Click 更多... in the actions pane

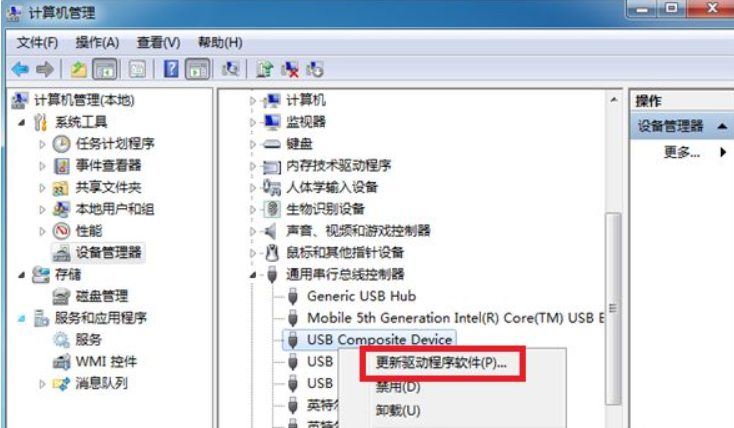pos(682,153)
